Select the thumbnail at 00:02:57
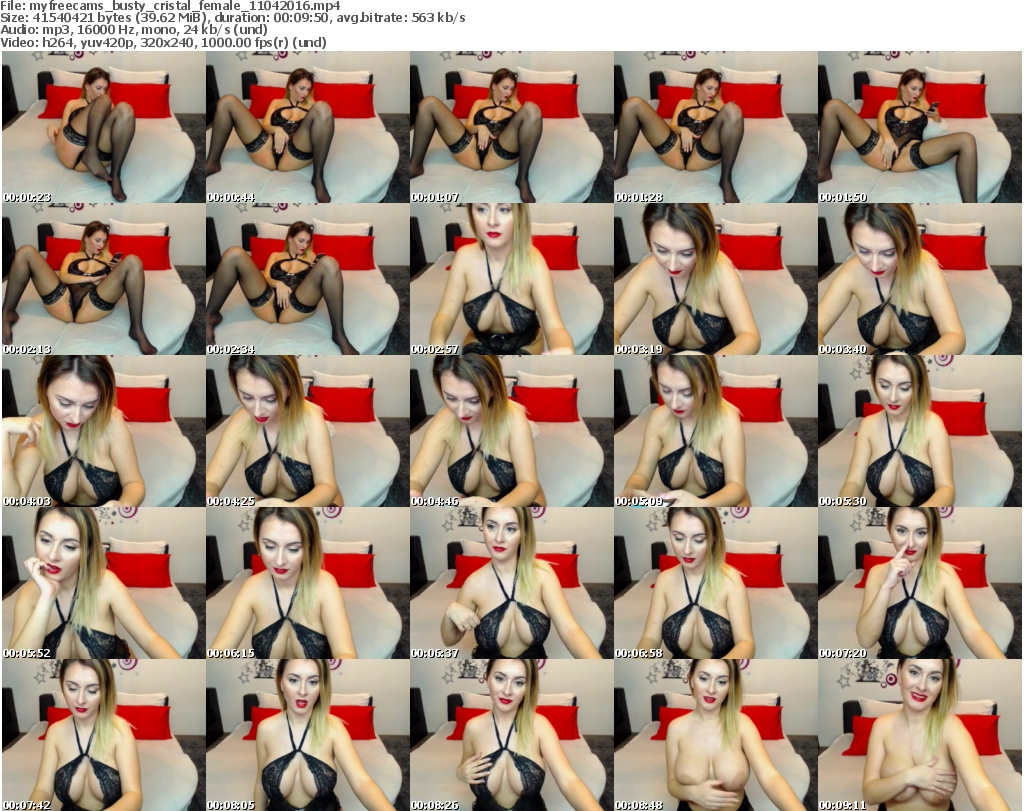Screen dimensions: 1024x811 coord(511,280)
